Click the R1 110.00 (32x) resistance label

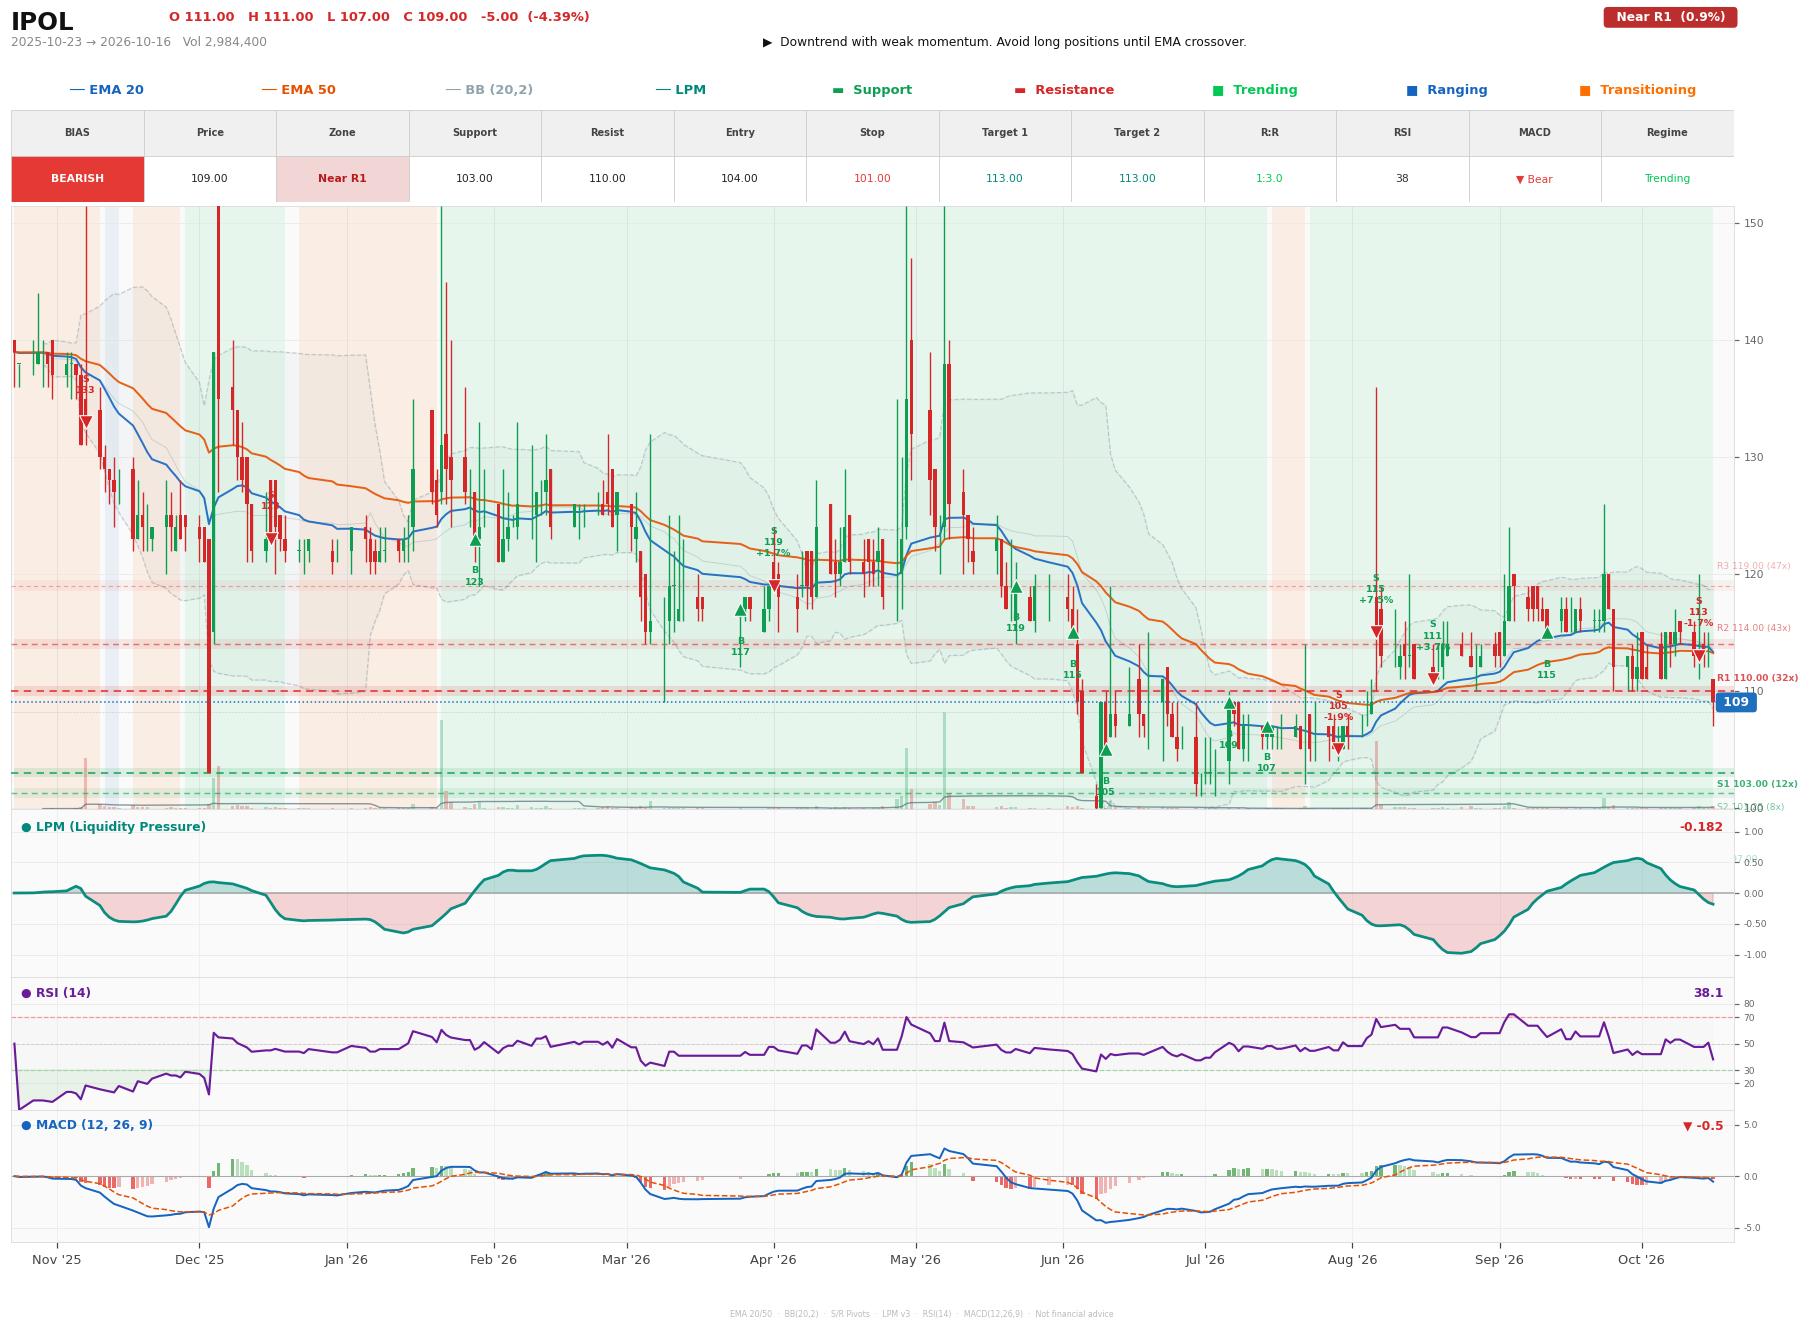coord(1757,678)
